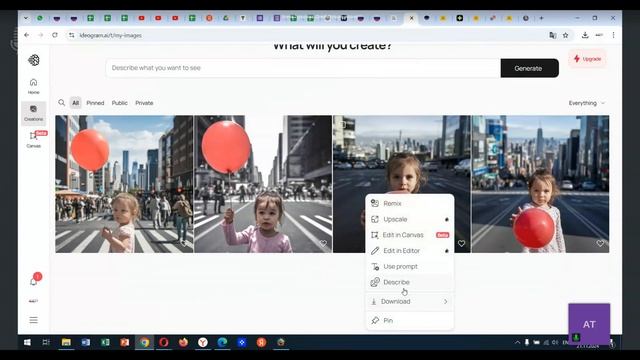Viewport: 640px width, 360px height.
Task: Switch to the Private filter tab
Action: 144,103
